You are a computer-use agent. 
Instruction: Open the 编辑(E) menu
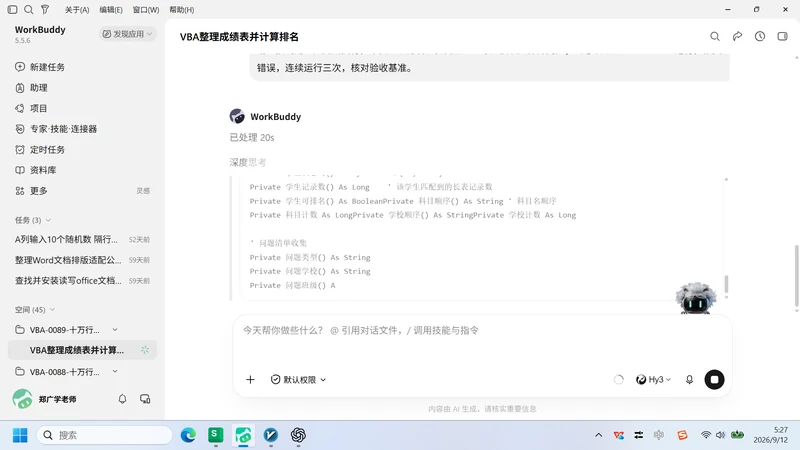click(111, 10)
